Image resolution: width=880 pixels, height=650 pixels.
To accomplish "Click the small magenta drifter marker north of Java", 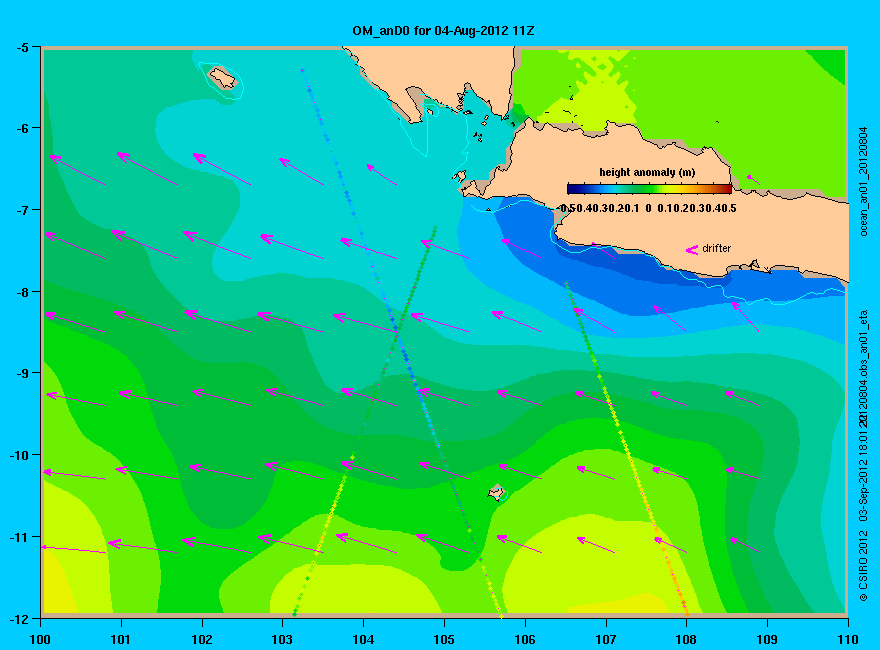I will 754,180.
